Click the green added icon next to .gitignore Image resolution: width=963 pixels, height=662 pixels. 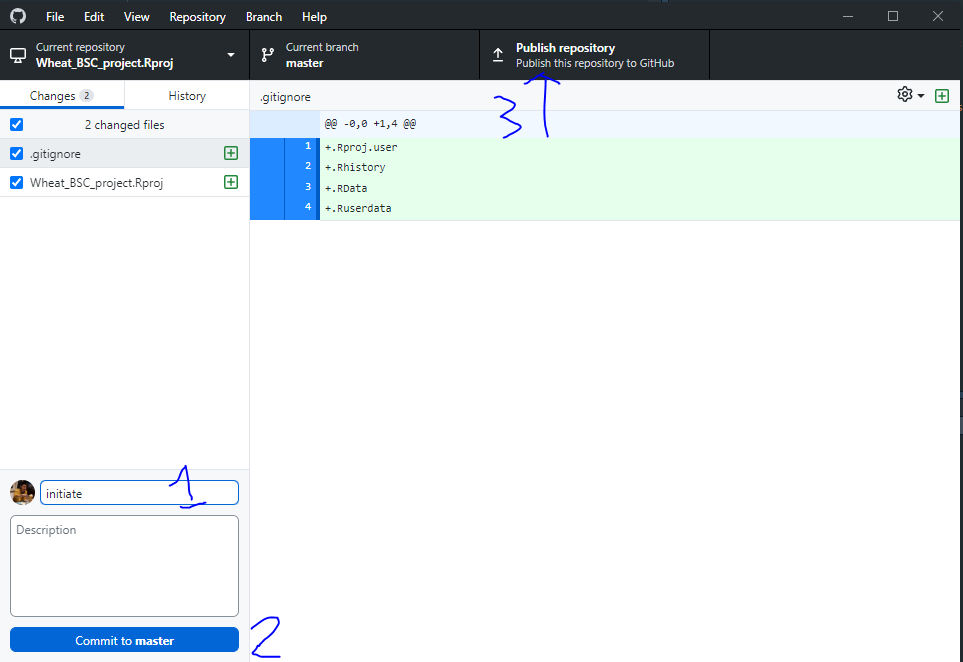(231, 154)
